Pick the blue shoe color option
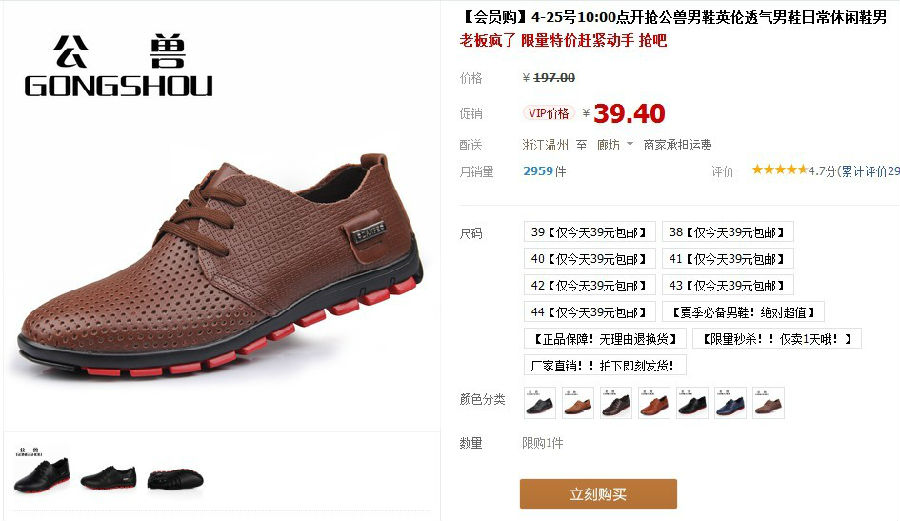This screenshot has width=900, height=521. click(x=731, y=403)
